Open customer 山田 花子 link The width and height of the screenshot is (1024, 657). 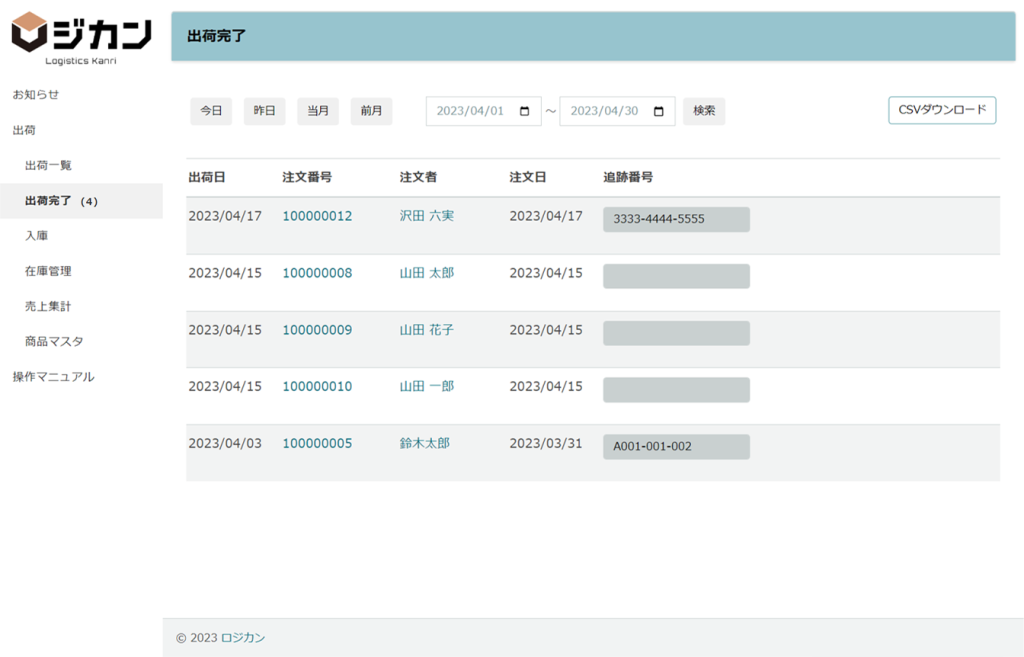click(427, 329)
